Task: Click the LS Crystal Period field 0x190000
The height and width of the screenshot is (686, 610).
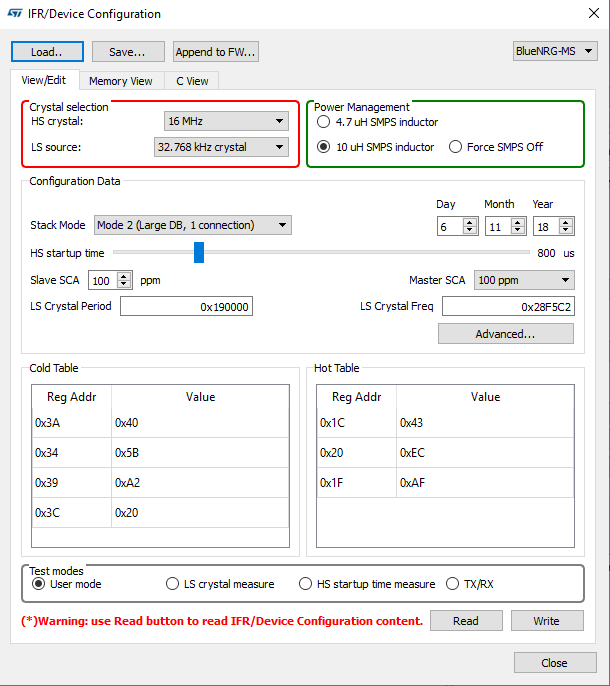Action: 186,306
